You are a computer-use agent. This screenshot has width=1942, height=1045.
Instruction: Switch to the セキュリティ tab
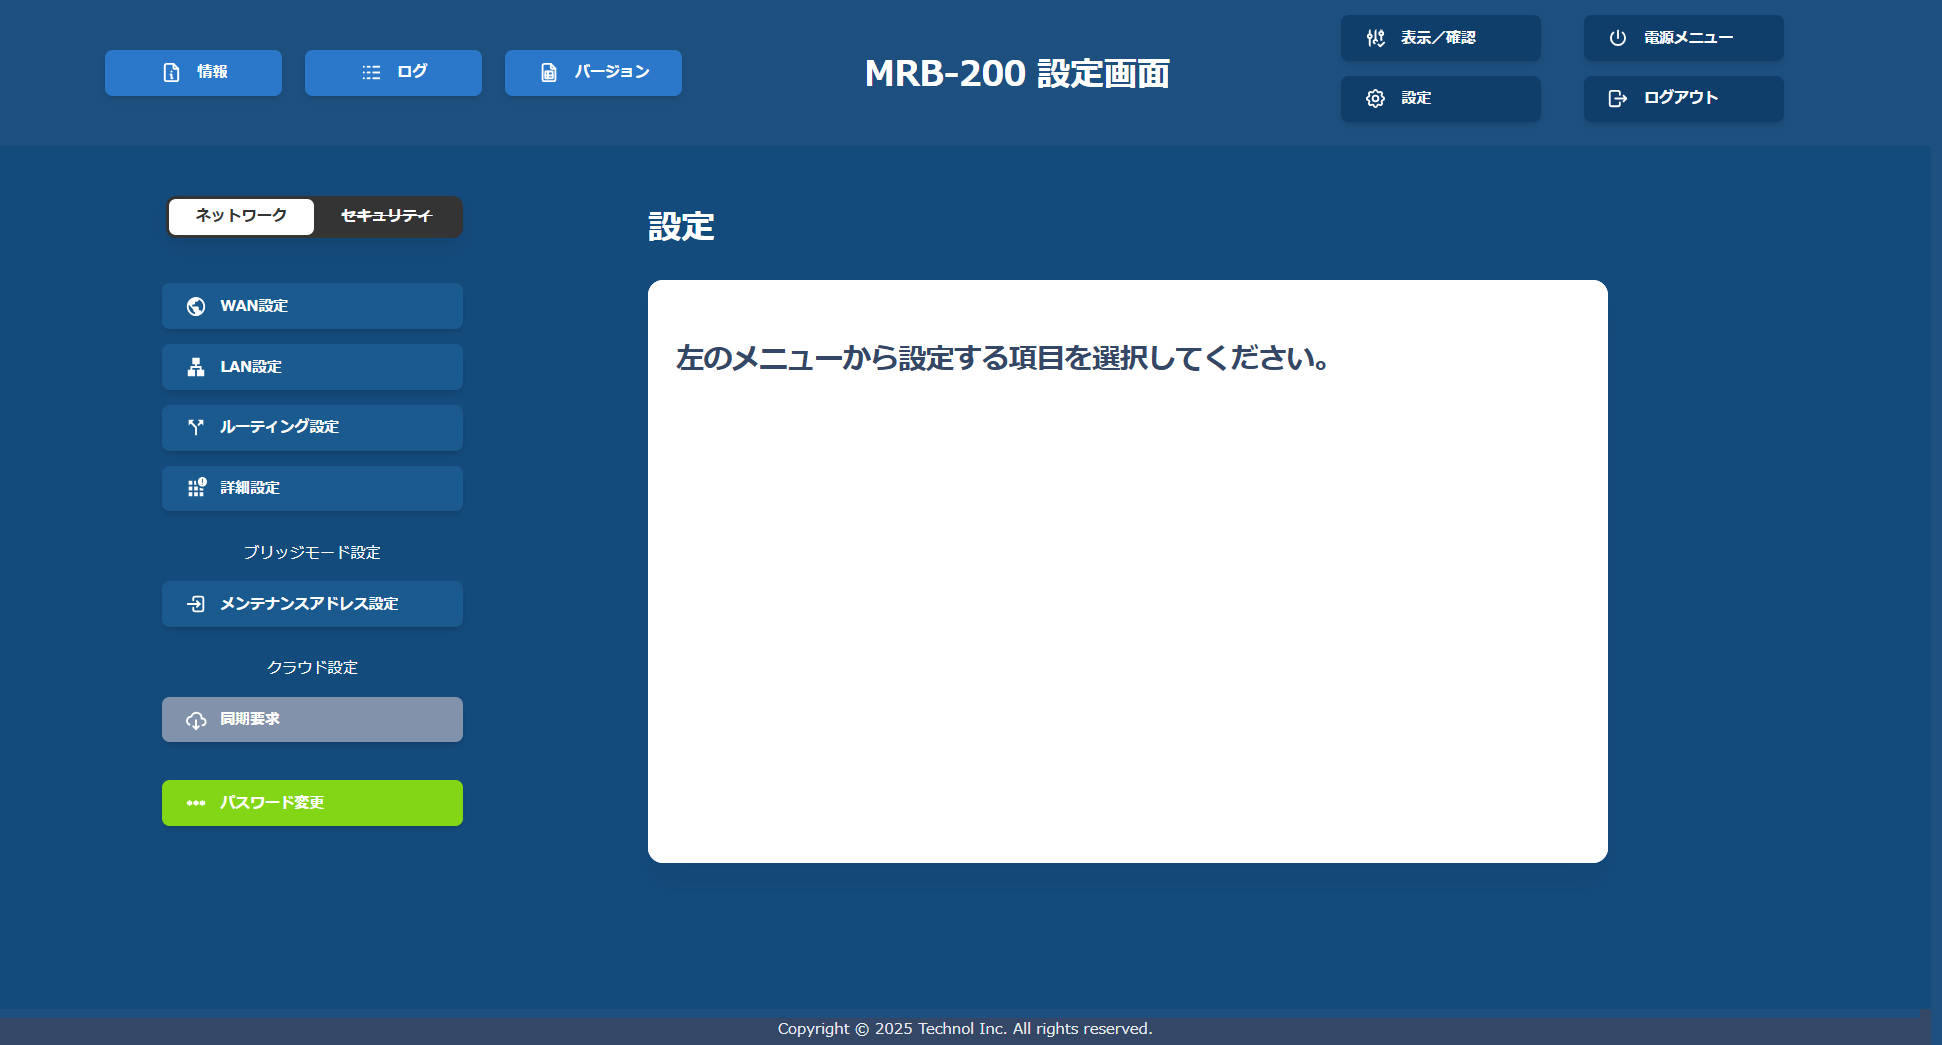coord(387,216)
